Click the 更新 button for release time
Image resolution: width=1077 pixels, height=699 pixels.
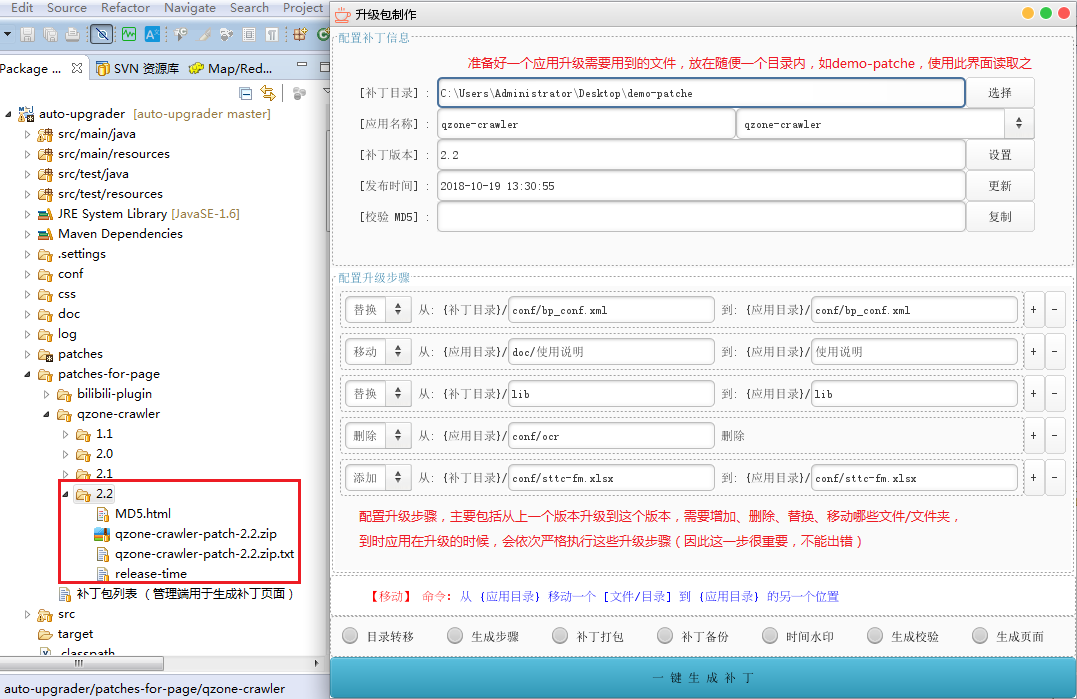[x=999, y=185]
